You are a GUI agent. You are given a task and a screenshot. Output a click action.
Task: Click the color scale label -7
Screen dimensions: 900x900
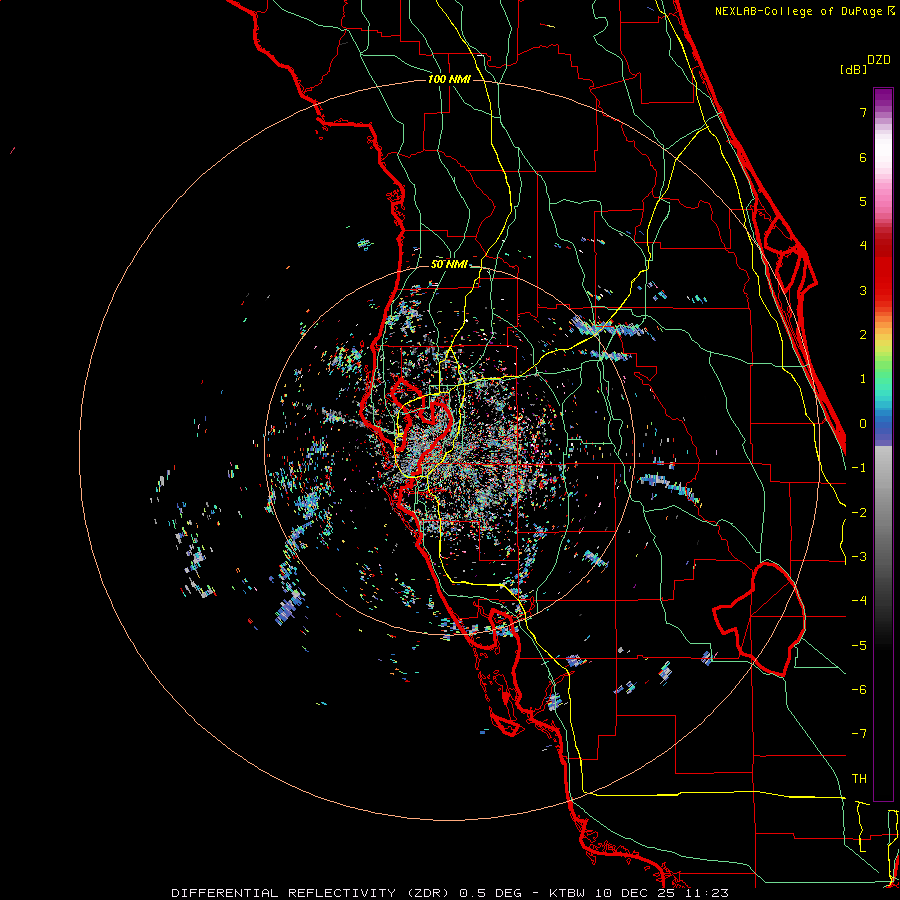coord(859,734)
